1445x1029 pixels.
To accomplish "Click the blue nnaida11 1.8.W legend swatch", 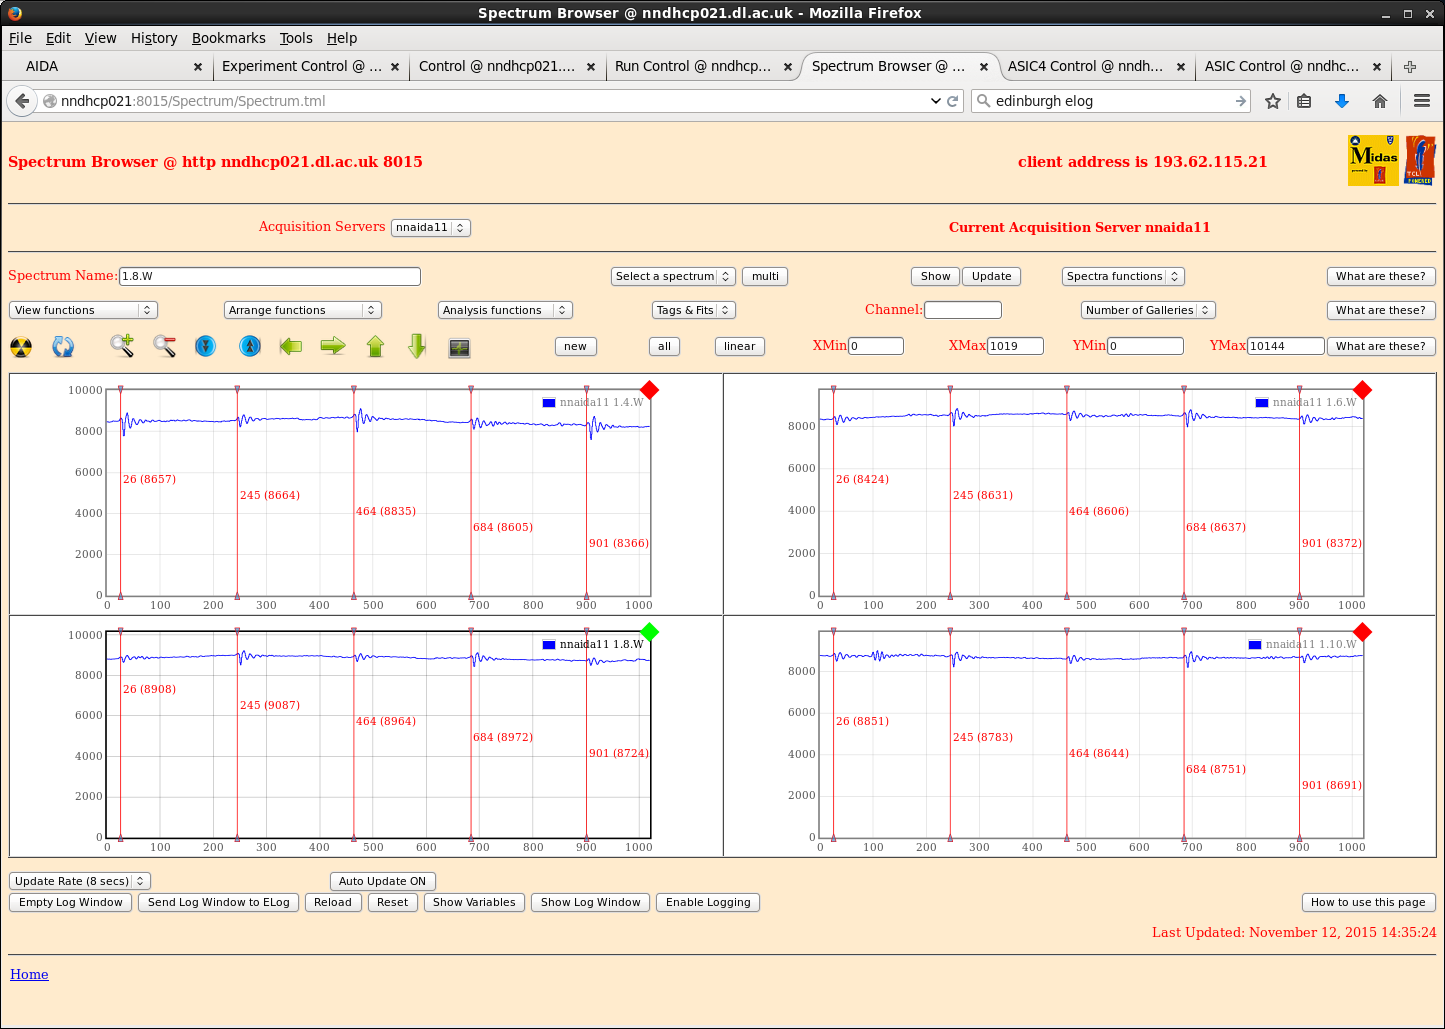I will 548,645.
